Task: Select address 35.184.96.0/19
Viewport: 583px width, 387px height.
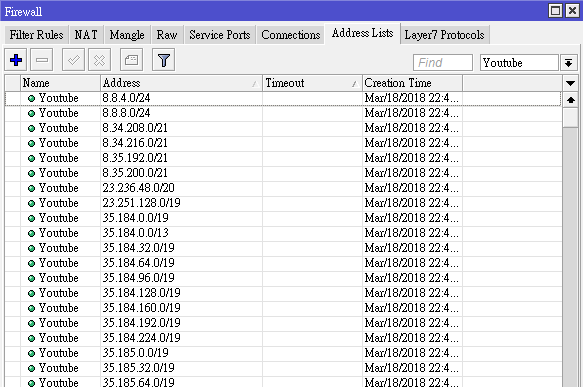Action: pos(283,278)
